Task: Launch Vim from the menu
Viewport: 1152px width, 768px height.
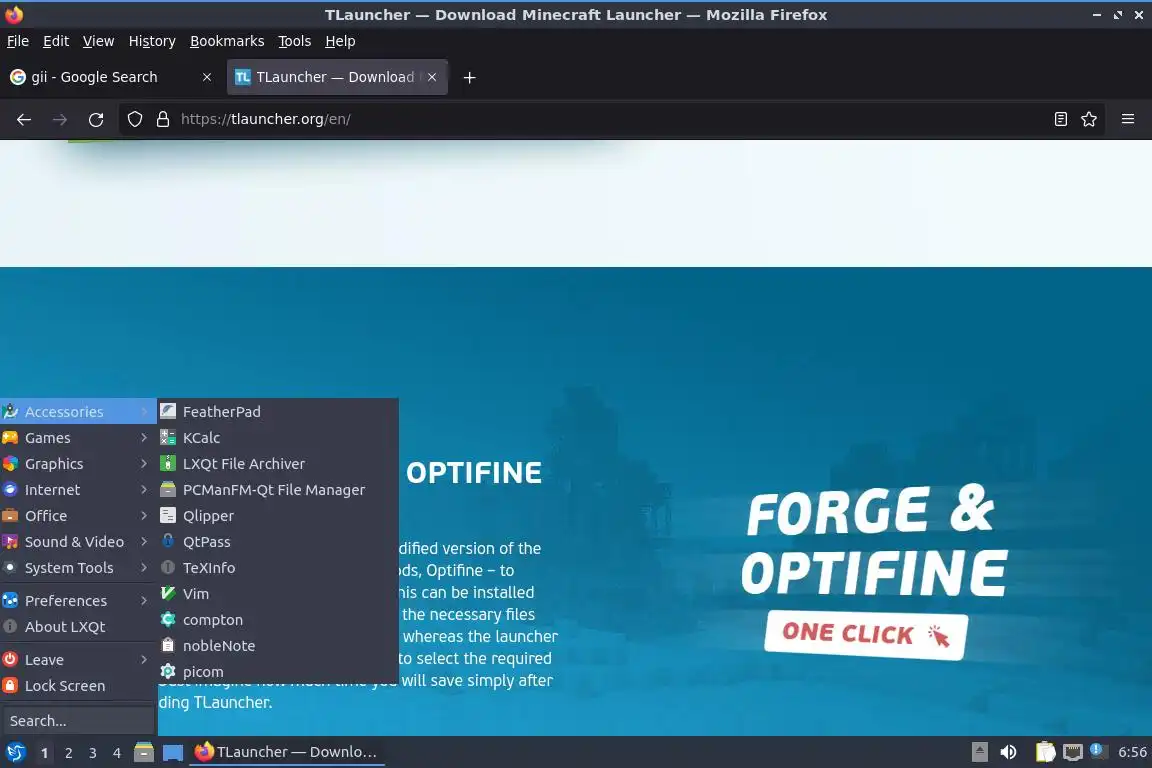Action: [x=278, y=594]
